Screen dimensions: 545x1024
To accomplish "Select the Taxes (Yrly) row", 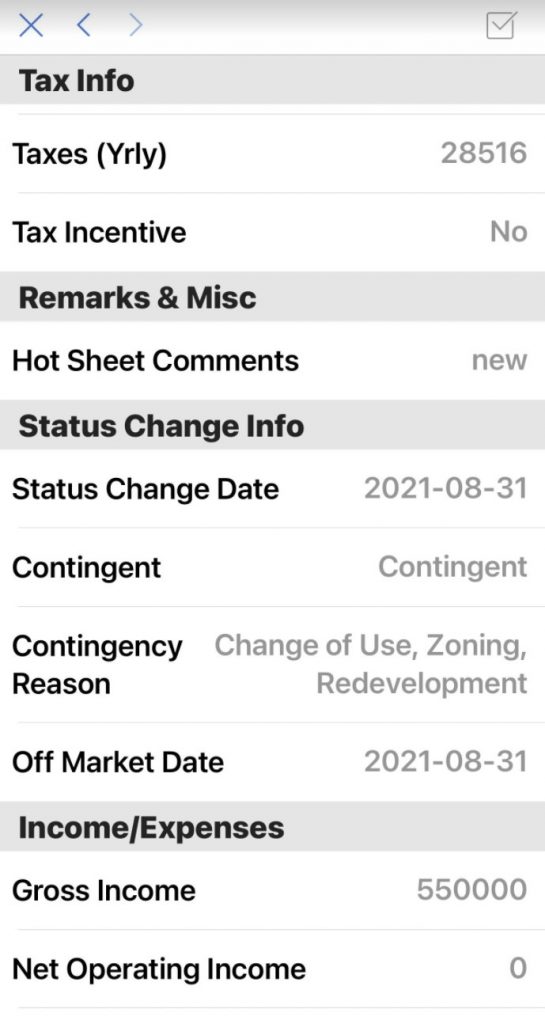I will [272, 153].
